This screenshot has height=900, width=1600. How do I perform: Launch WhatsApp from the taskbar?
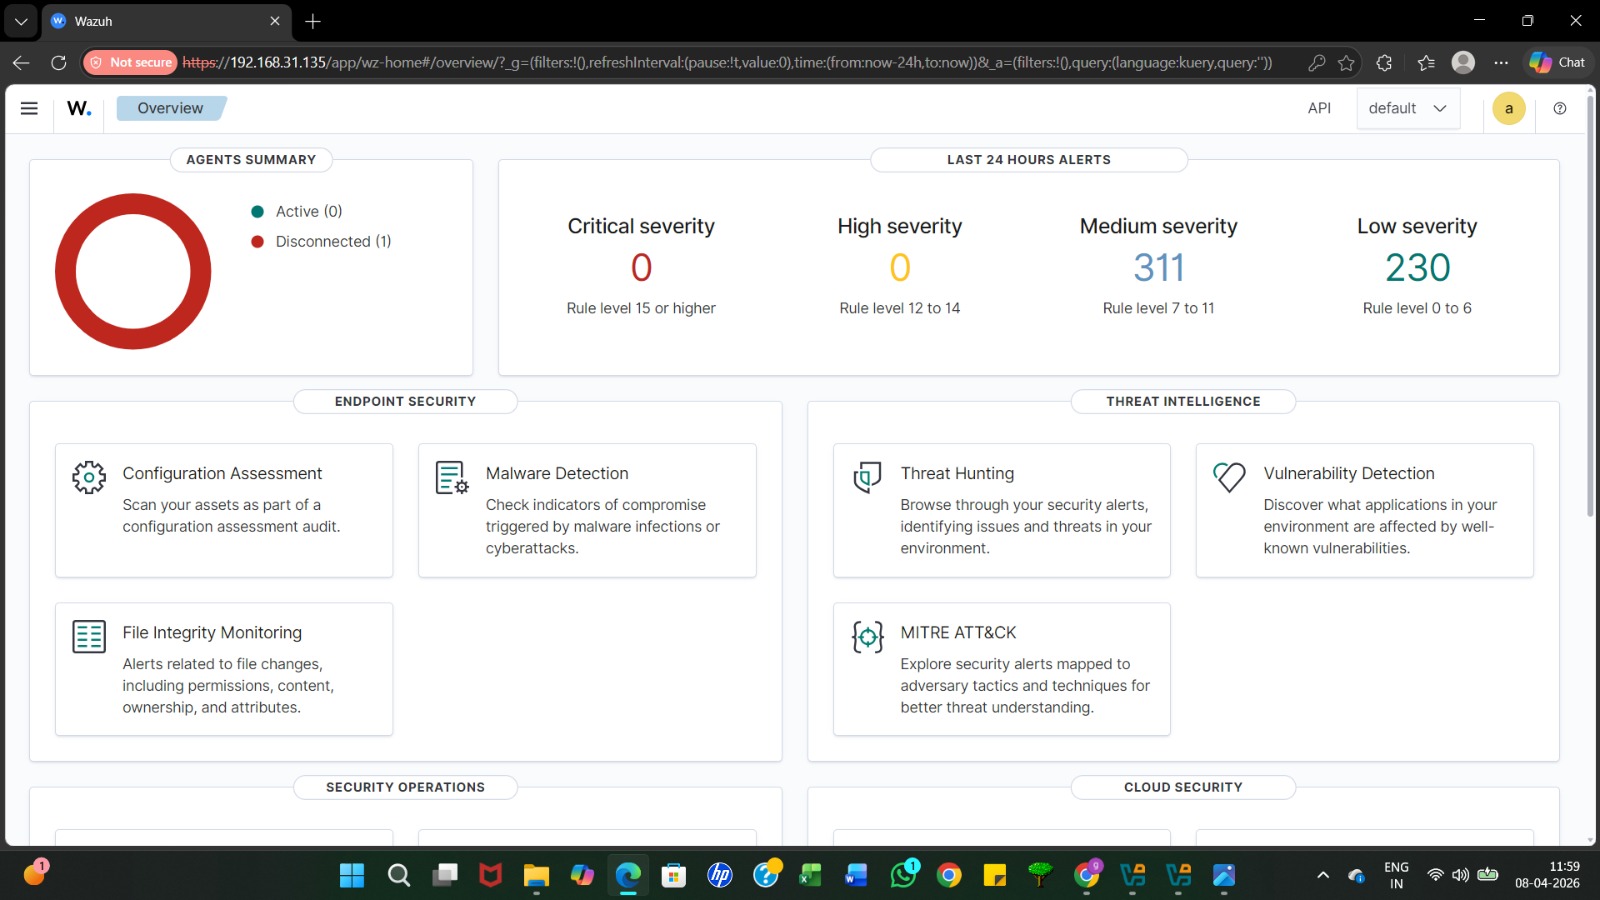904,875
